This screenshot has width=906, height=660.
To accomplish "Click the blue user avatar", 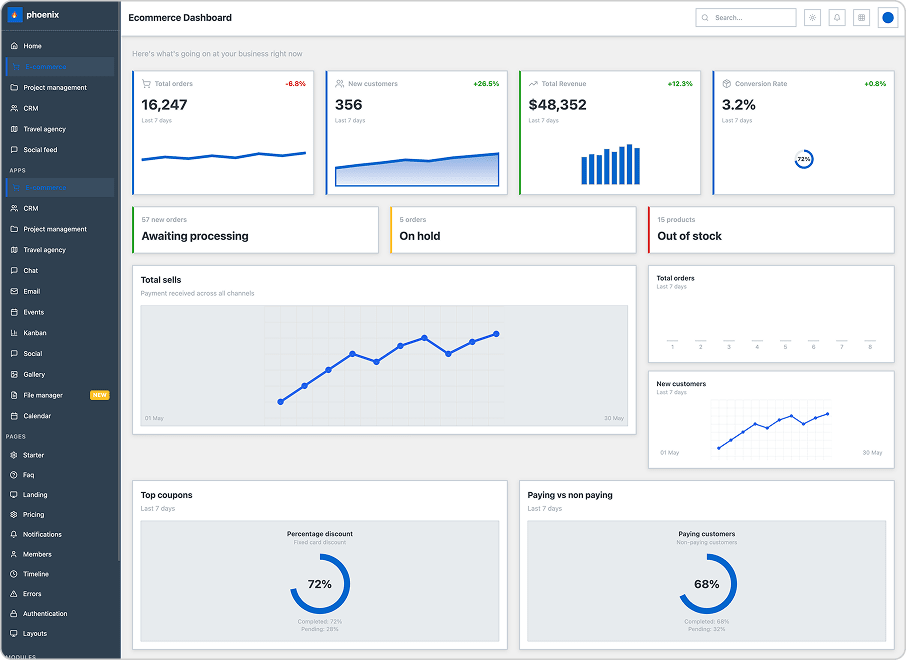I will click(x=887, y=18).
